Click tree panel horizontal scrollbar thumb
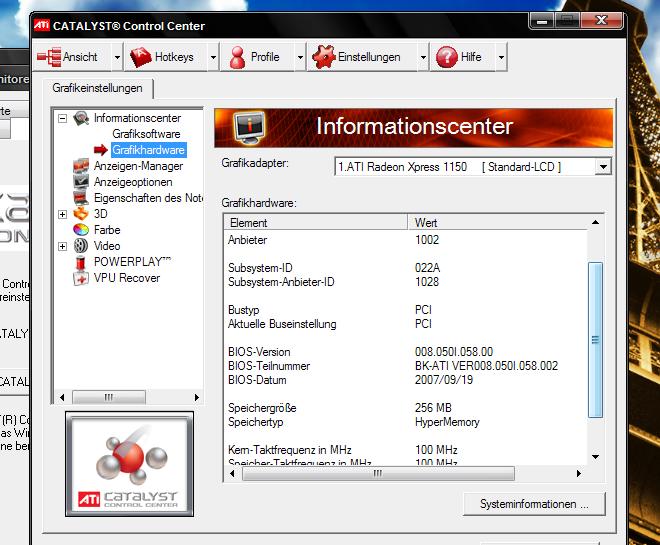Screen dimensions: 660x545 (x=109, y=397)
